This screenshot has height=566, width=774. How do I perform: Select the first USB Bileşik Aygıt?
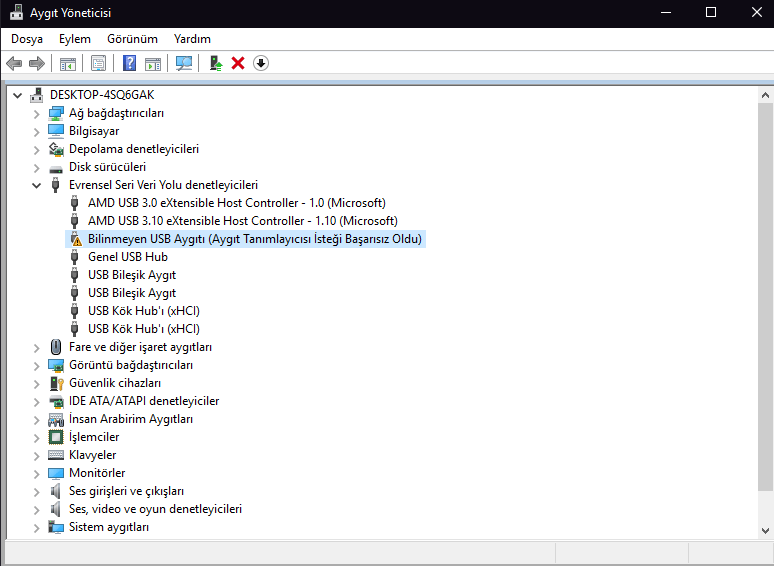[x=132, y=275]
